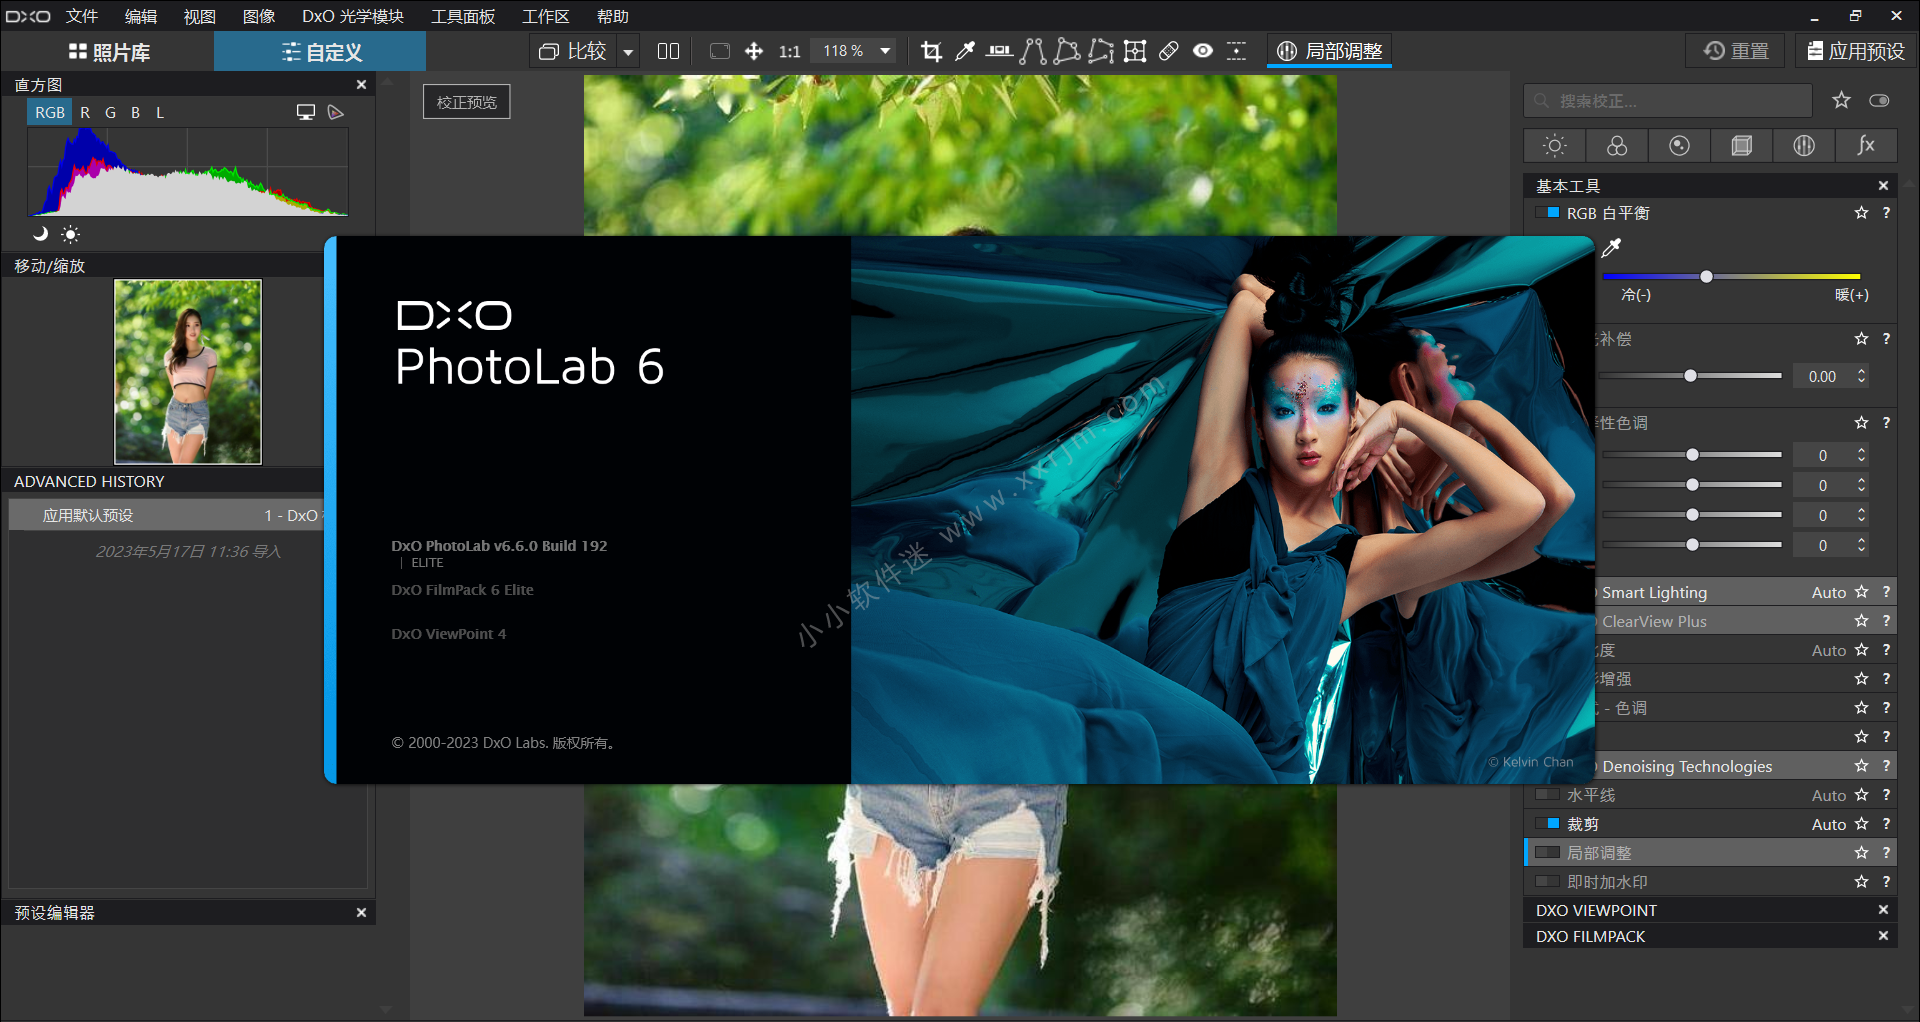Screen dimensions: 1920x1022
Task: Pick the RGB white balance eyedropper
Action: pos(1611,247)
